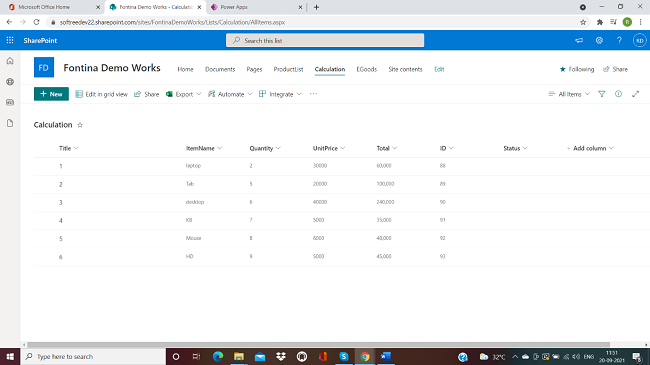Click the help question mark icon
This screenshot has width=650, height=365.
click(619, 40)
